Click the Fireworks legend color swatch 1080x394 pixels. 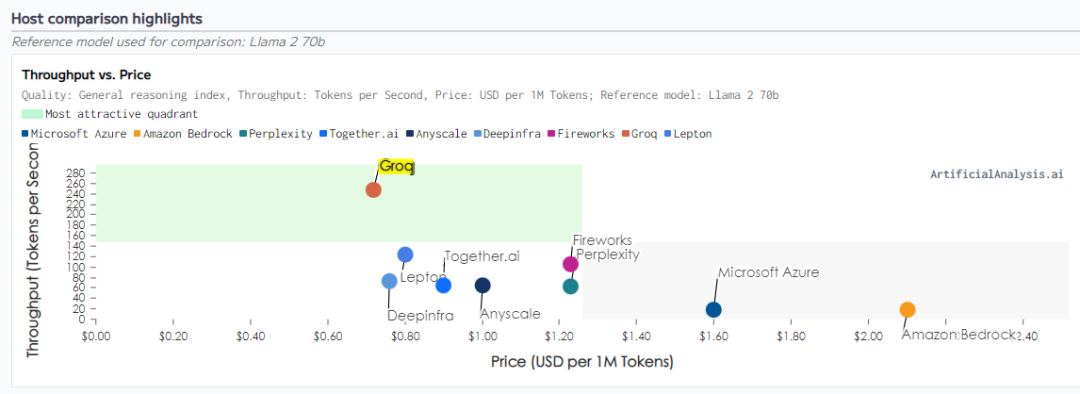pos(553,134)
